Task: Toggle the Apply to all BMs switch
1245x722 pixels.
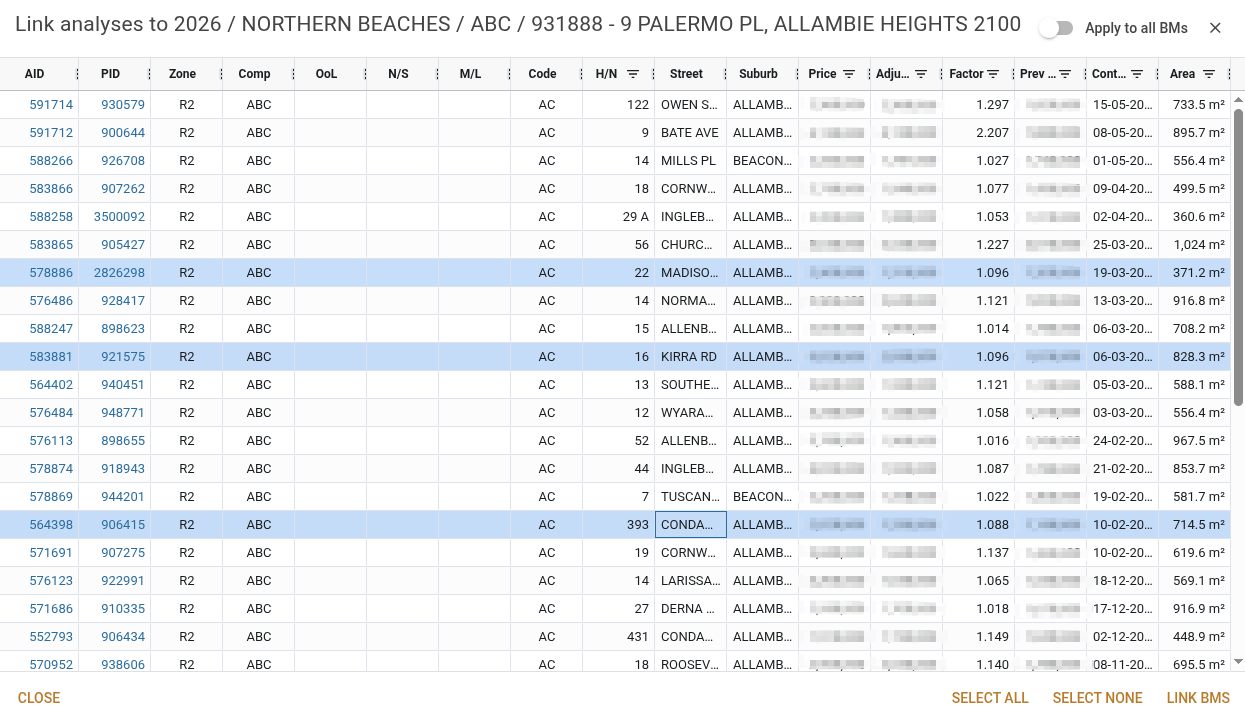Action: (1055, 28)
